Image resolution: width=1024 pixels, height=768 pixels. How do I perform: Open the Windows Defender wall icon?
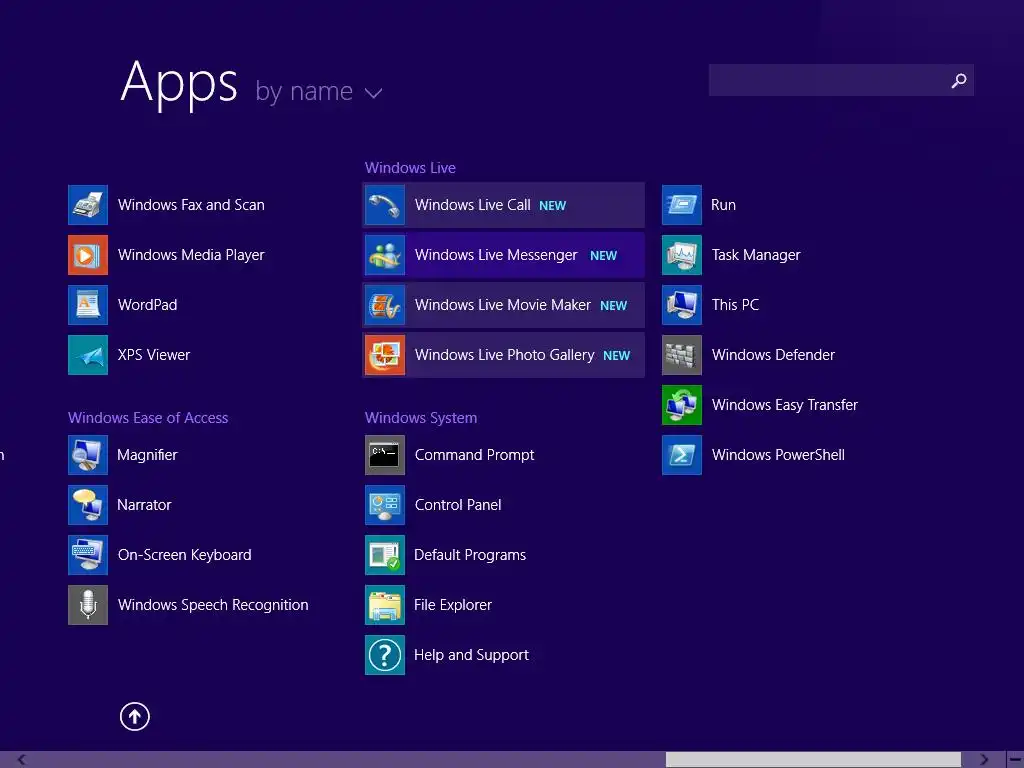682,355
